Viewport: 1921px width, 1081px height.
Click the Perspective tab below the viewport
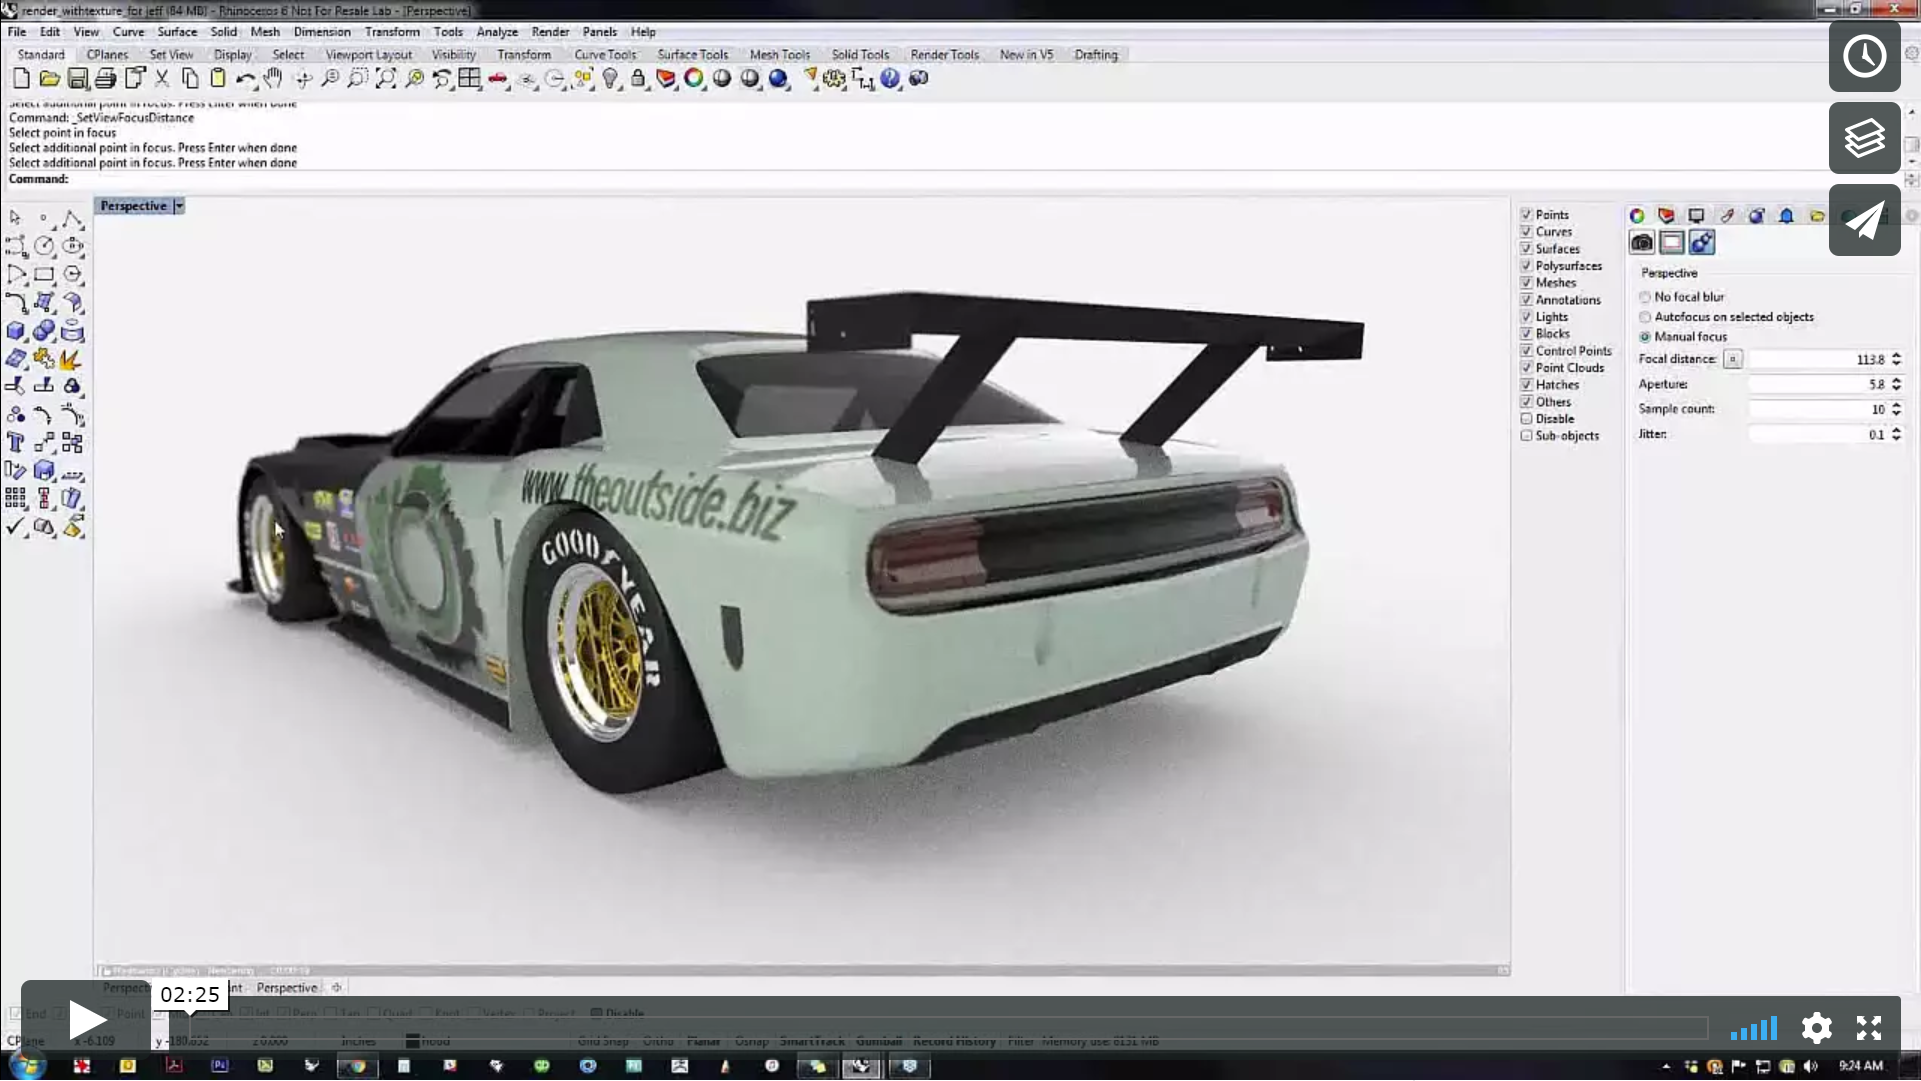[287, 988]
